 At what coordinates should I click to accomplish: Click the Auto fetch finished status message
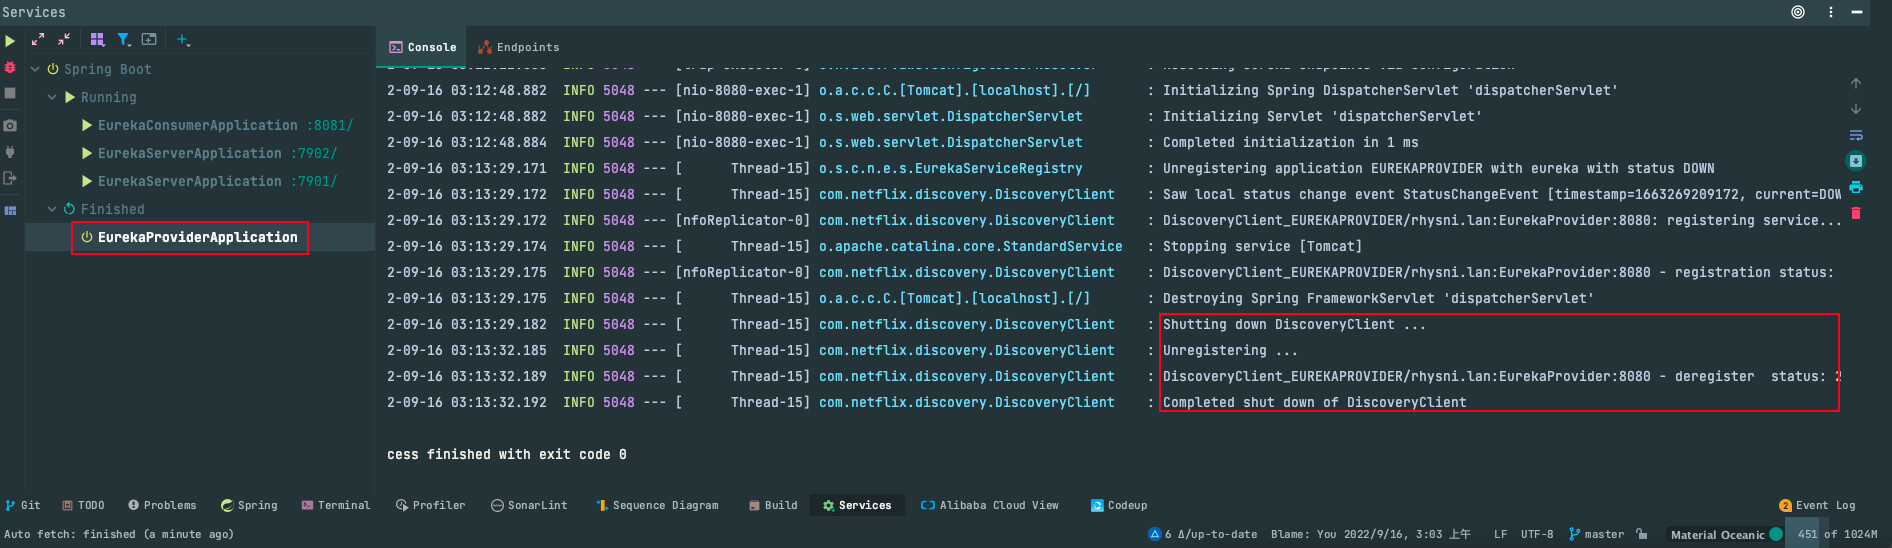pos(119,534)
